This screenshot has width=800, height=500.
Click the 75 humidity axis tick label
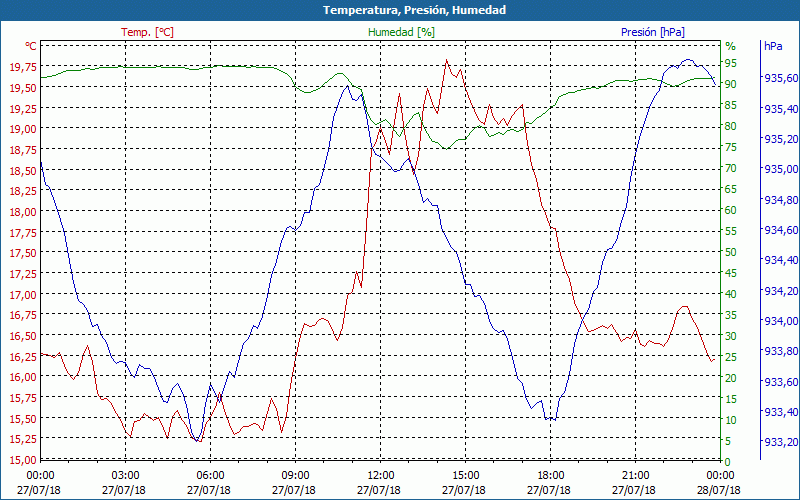tap(731, 147)
